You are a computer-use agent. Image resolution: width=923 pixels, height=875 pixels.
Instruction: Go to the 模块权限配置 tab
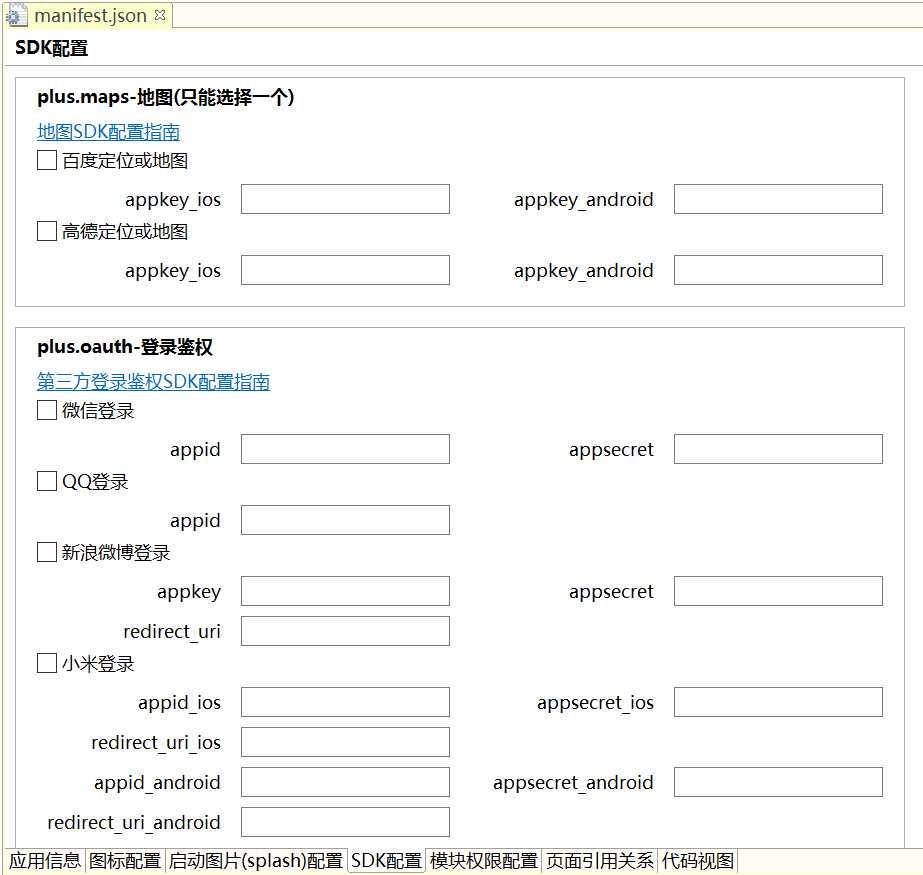point(484,861)
